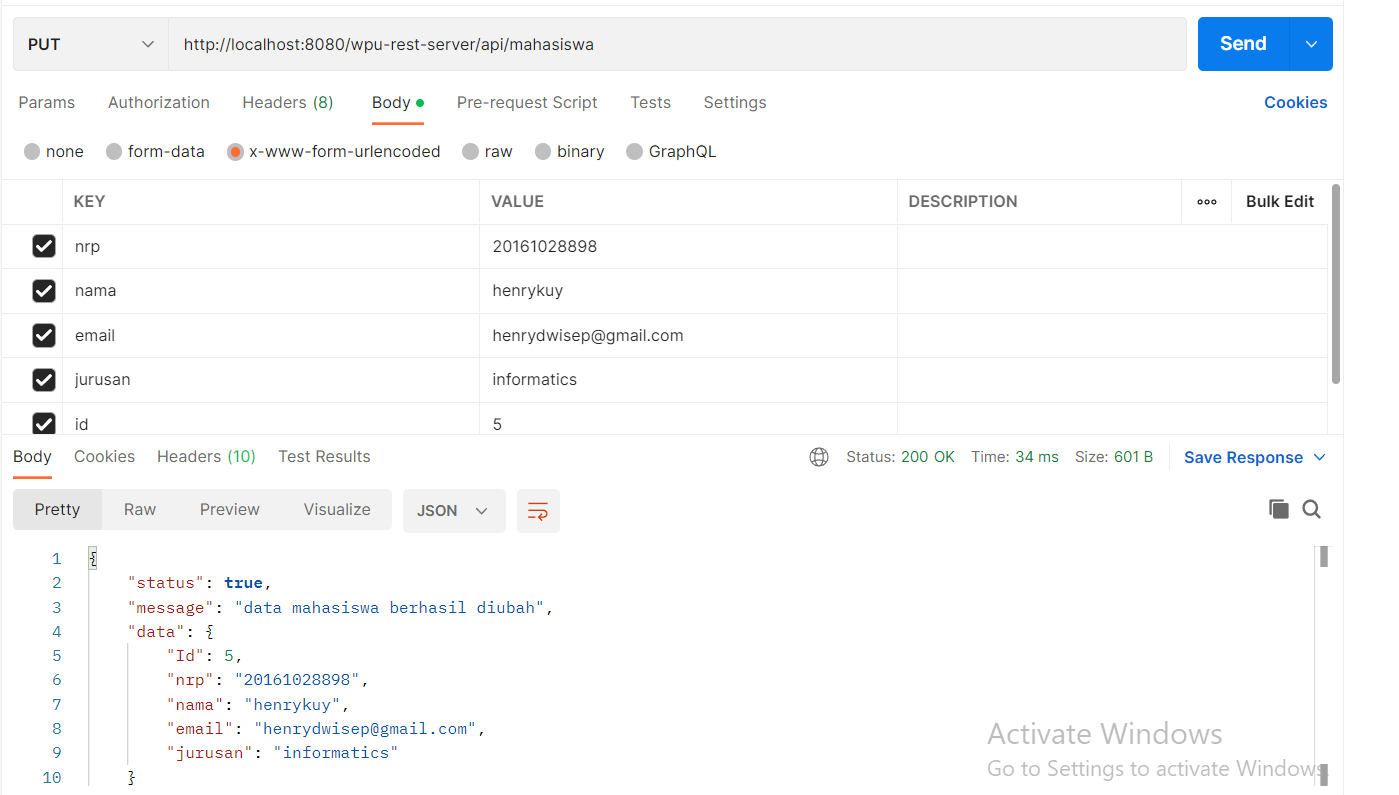Switch to the Tests request tab
The image size is (1399, 795).
650,102
